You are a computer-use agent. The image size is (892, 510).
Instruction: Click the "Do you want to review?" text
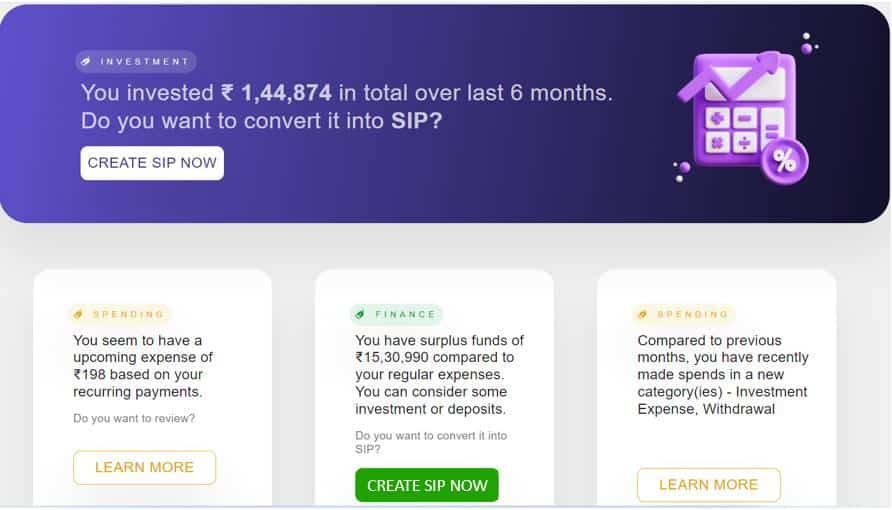134,418
